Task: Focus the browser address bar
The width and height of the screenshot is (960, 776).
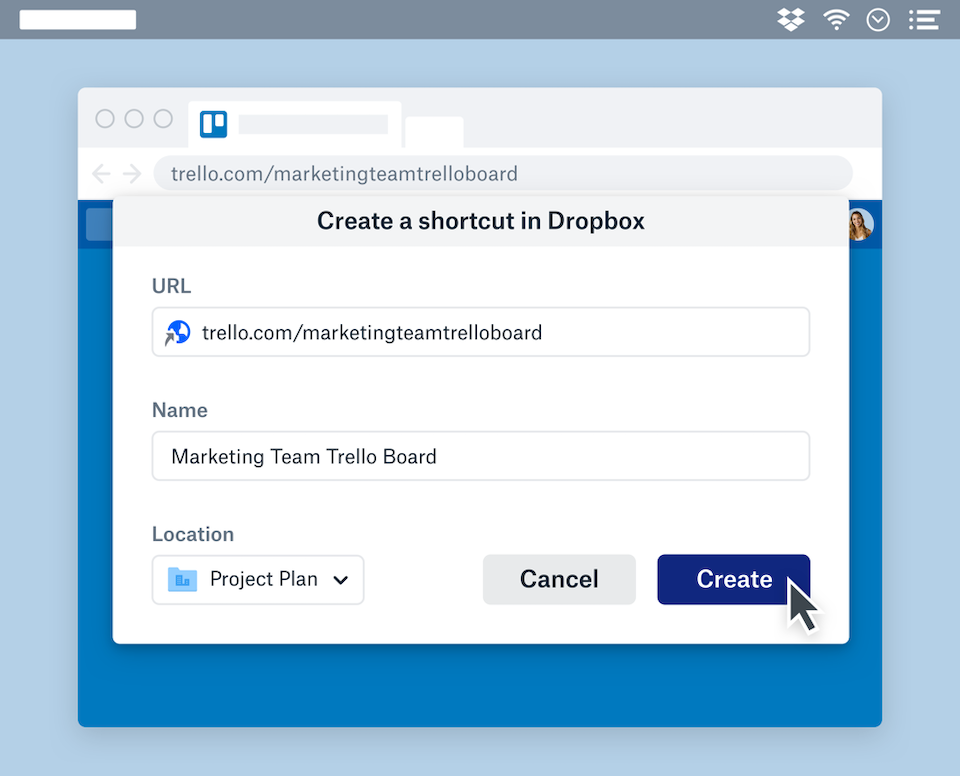Action: 502,174
